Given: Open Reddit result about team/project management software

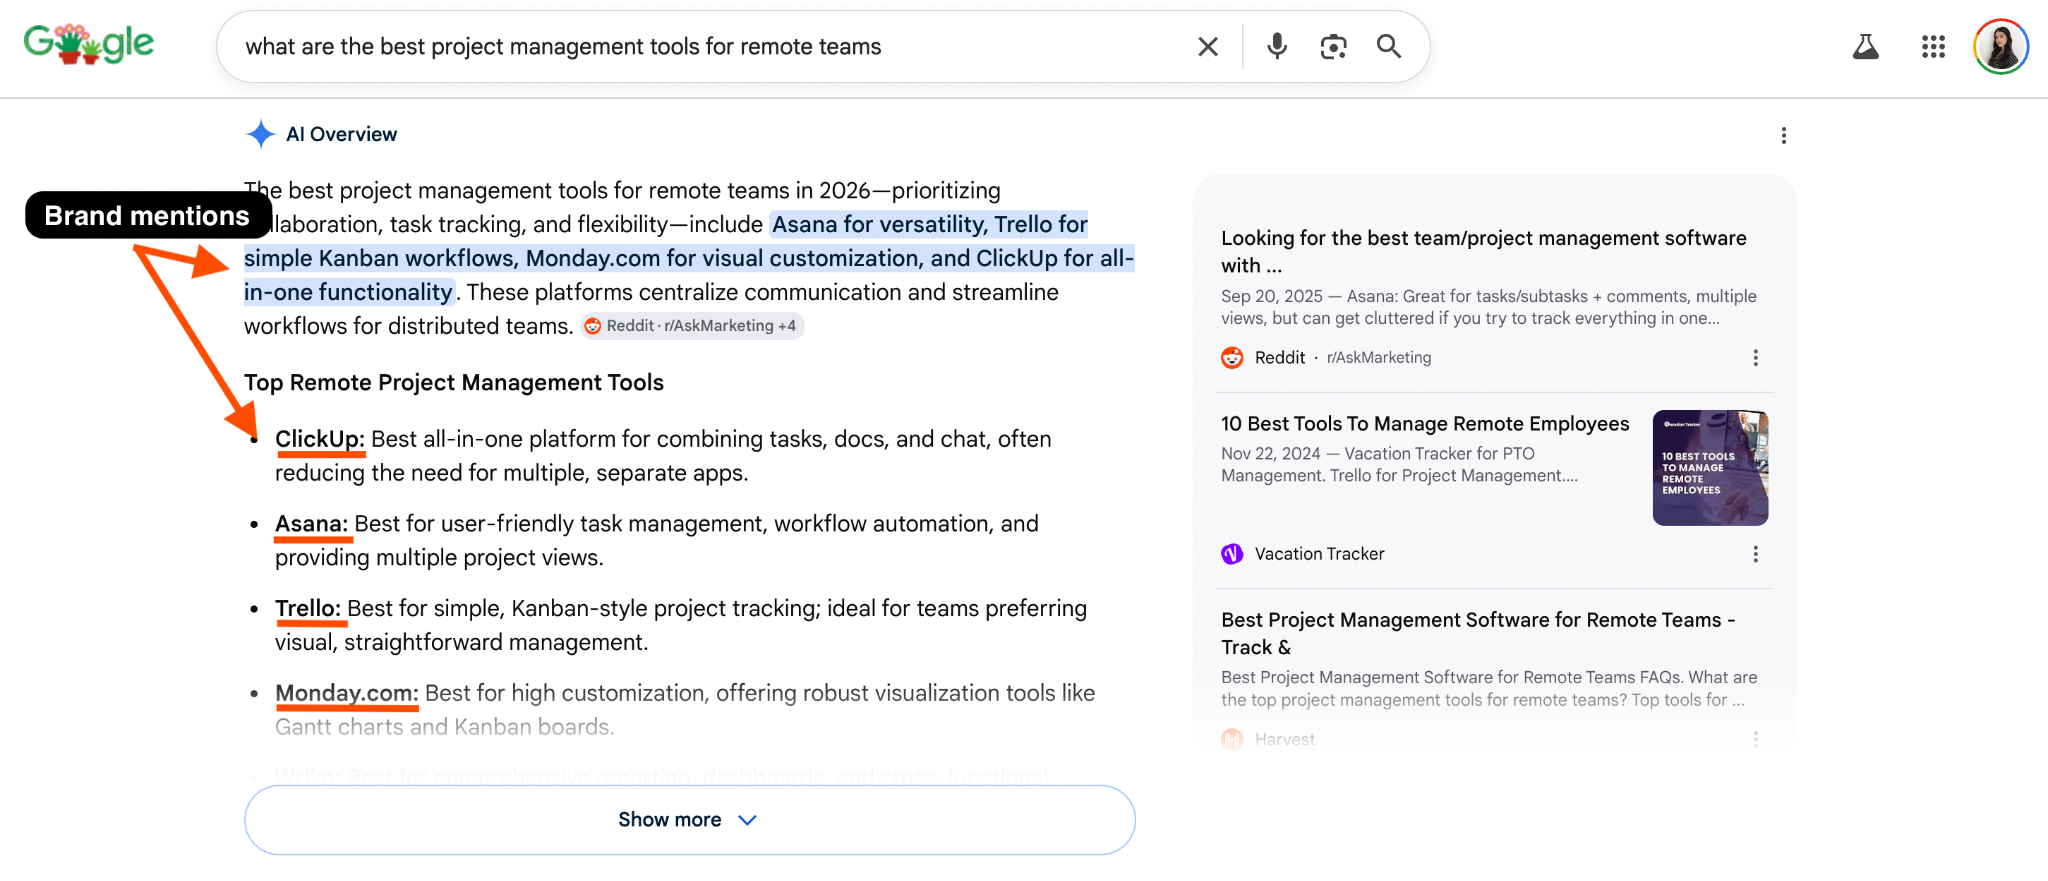Looking at the screenshot, I should [x=1484, y=251].
